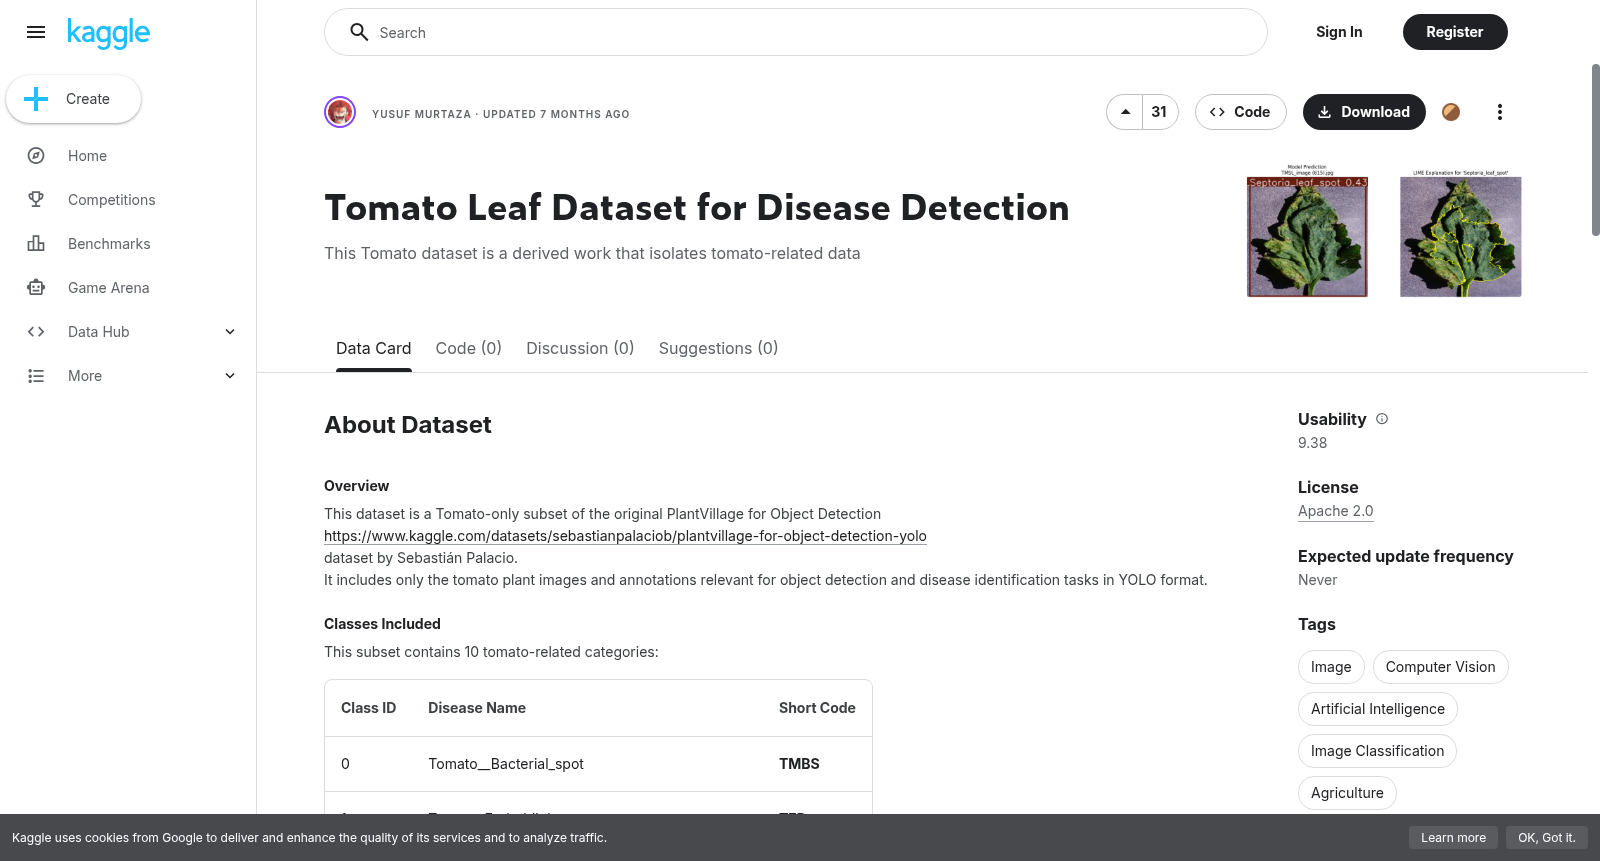This screenshot has height=861, width=1600.
Task: Click the Benchmarks bar chart icon
Action: click(36, 244)
